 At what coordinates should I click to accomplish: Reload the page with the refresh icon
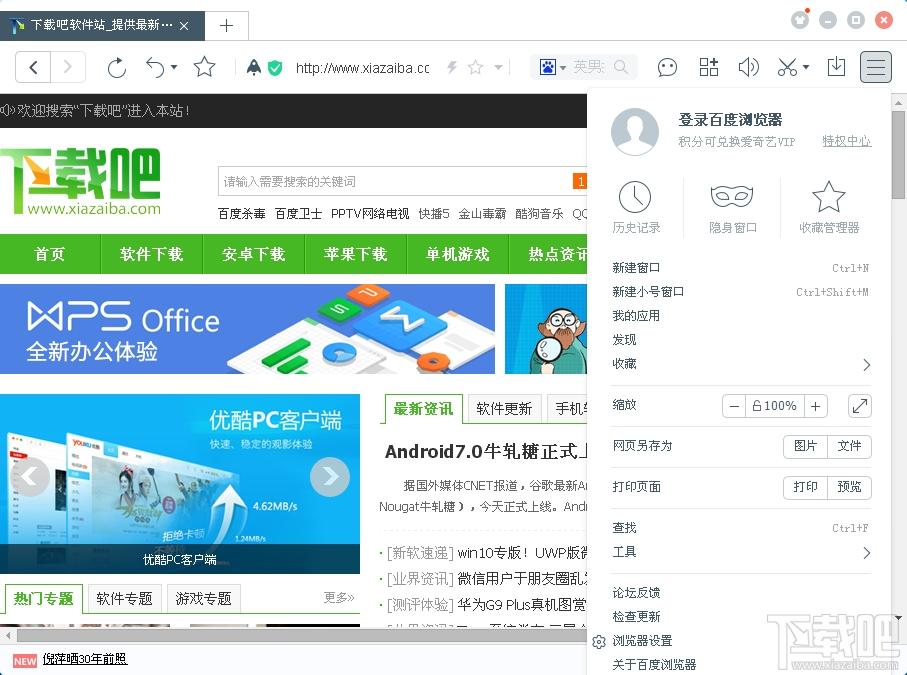tap(117, 68)
